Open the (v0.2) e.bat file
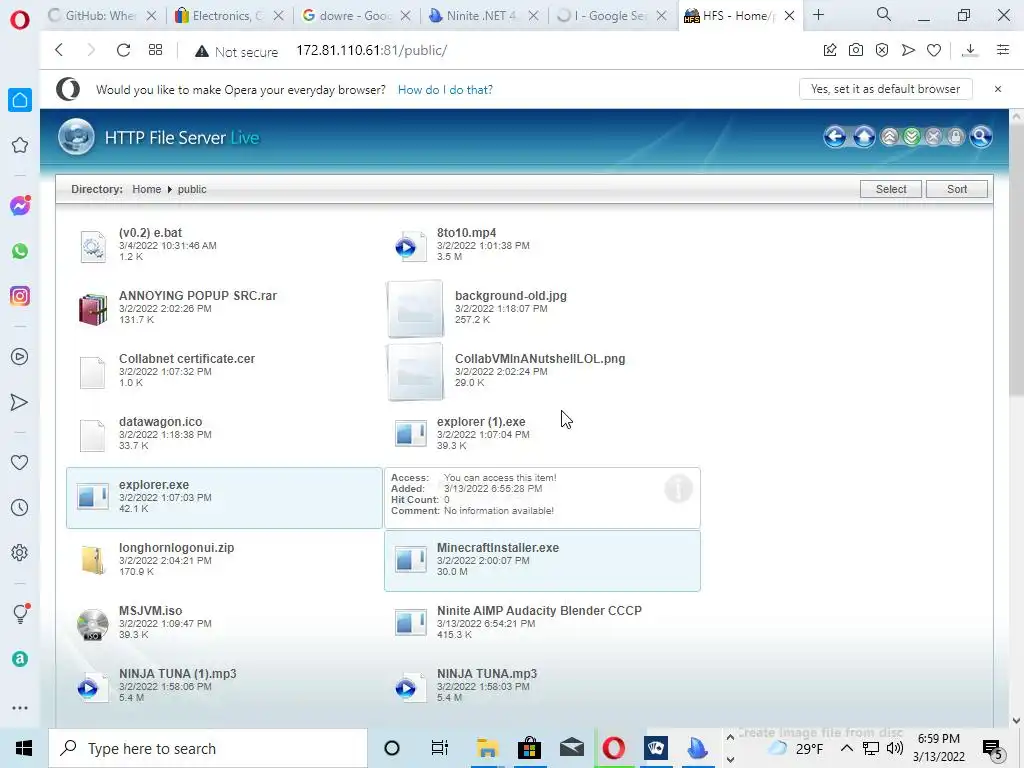Viewport: 1024px width, 768px height. (150, 233)
